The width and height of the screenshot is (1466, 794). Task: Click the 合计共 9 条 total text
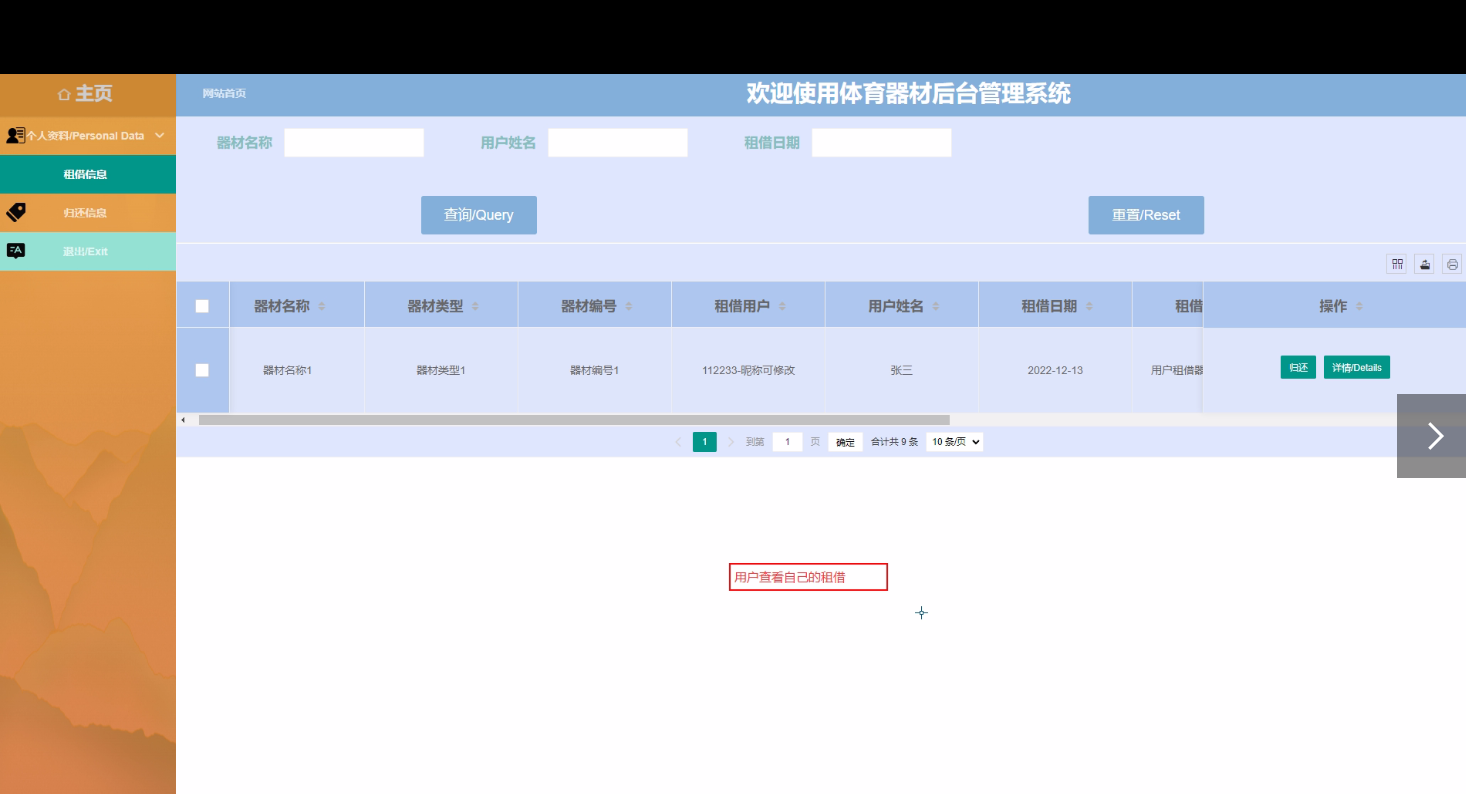point(894,442)
